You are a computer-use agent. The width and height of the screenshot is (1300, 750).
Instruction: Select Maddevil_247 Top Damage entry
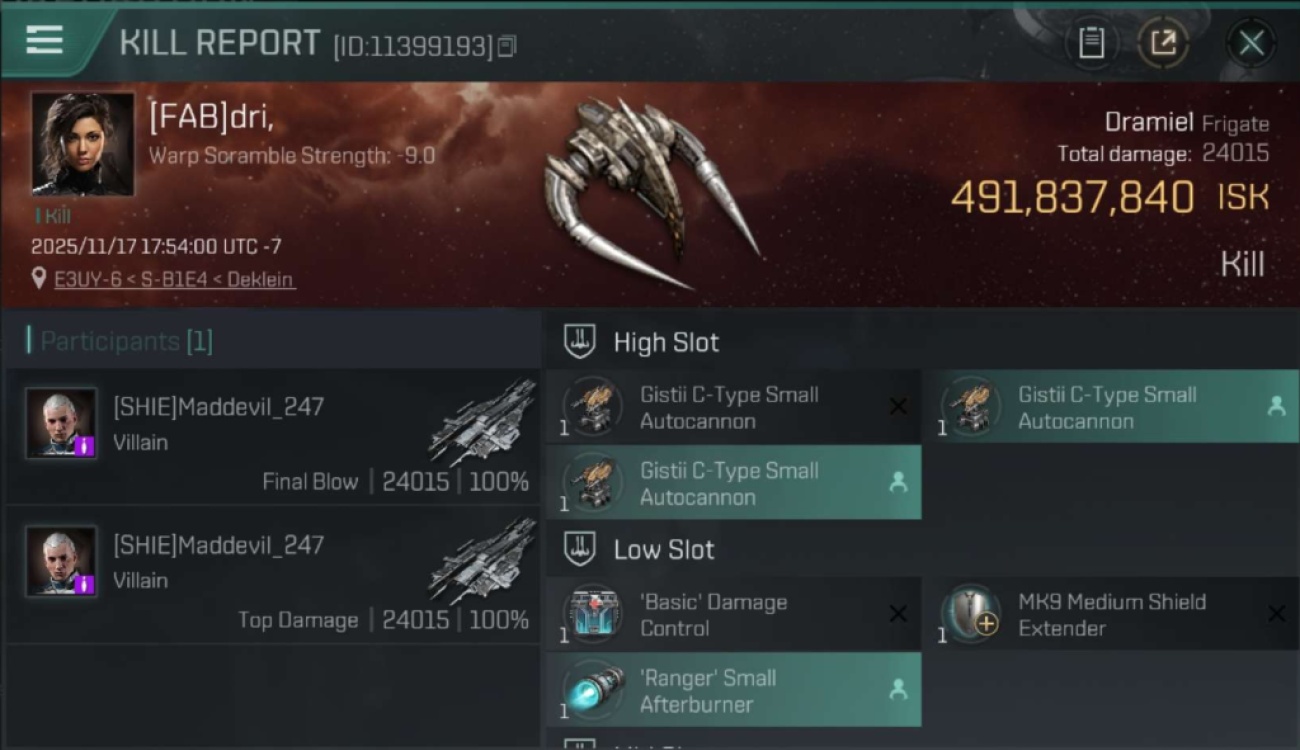coord(272,575)
